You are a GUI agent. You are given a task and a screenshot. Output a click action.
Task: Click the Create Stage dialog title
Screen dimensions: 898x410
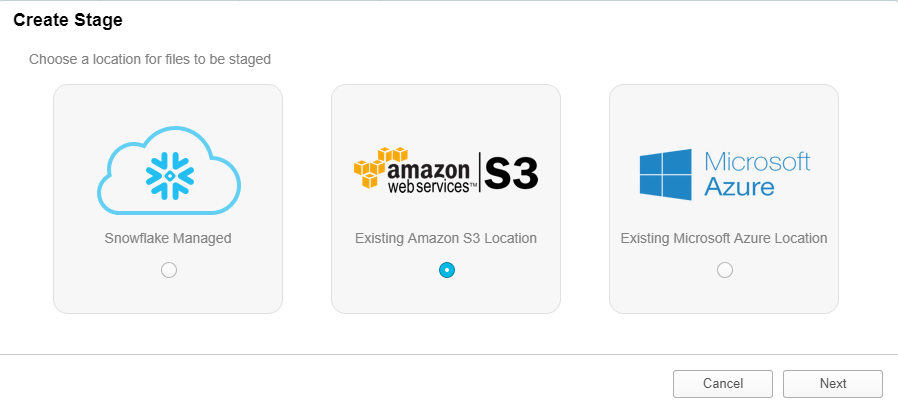(x=68, y=21)
